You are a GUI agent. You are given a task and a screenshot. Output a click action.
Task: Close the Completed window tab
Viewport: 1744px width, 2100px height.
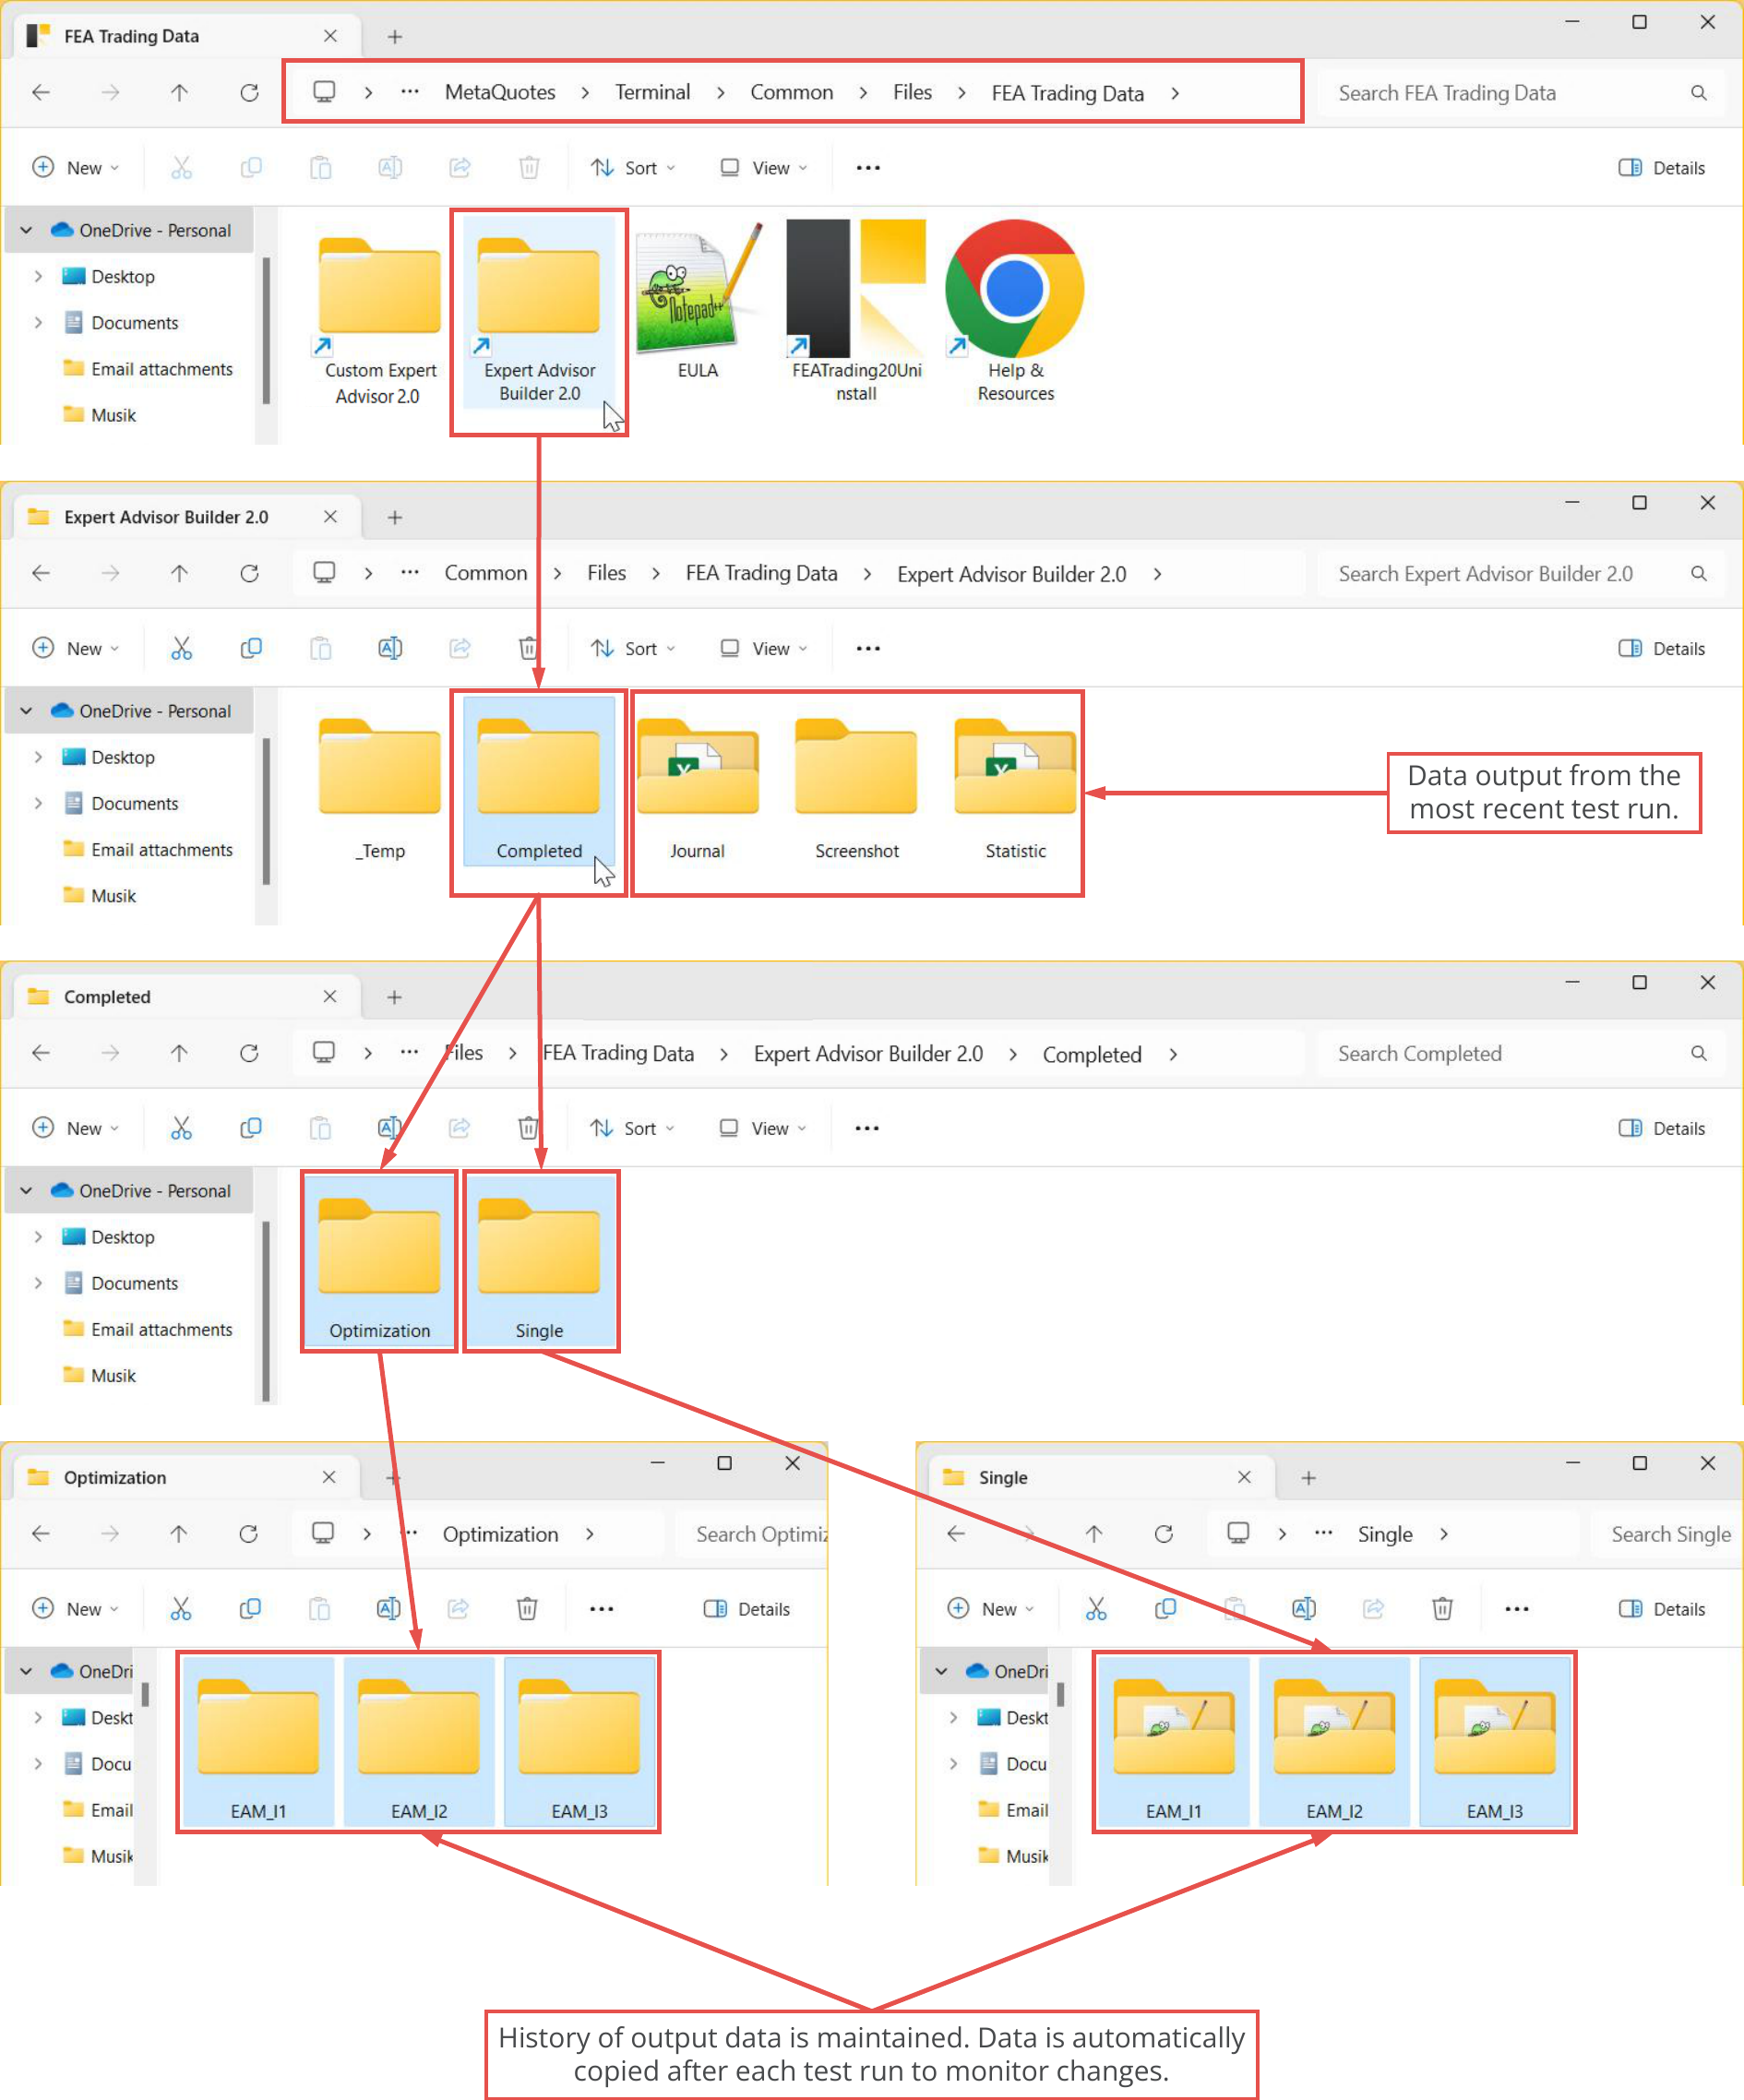(x=330, y=996)
